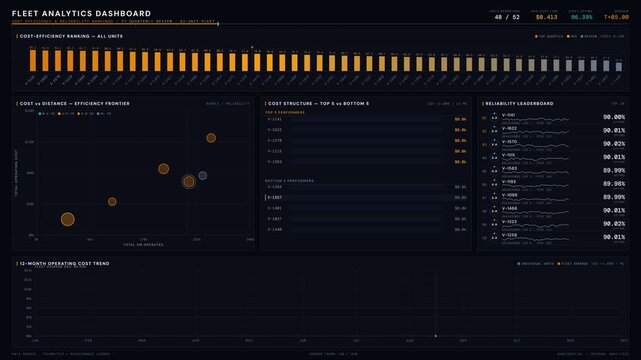Toggle the Fleet Average legend in the trend chart
Image resolution: width=641 pixels, height=360 pixels.
coord(573,264)
